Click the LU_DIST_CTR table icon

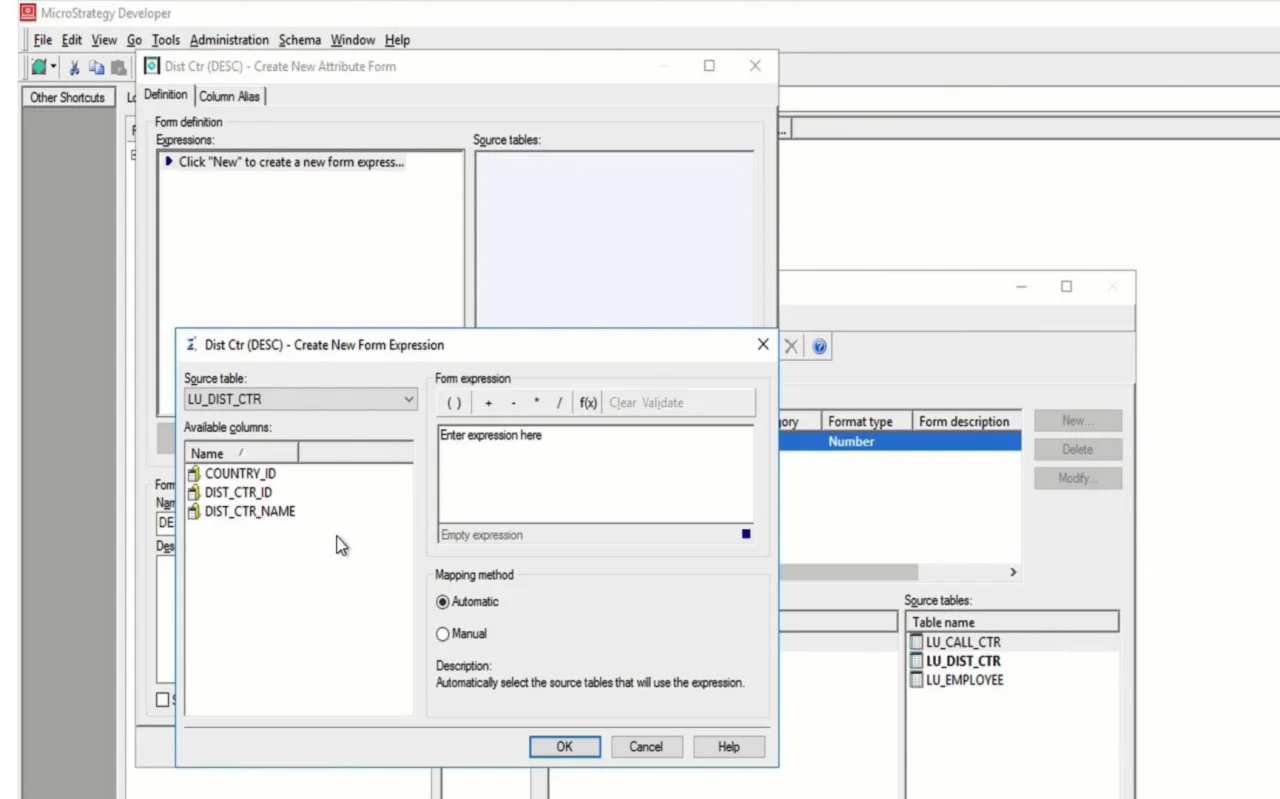pos(916,661)
